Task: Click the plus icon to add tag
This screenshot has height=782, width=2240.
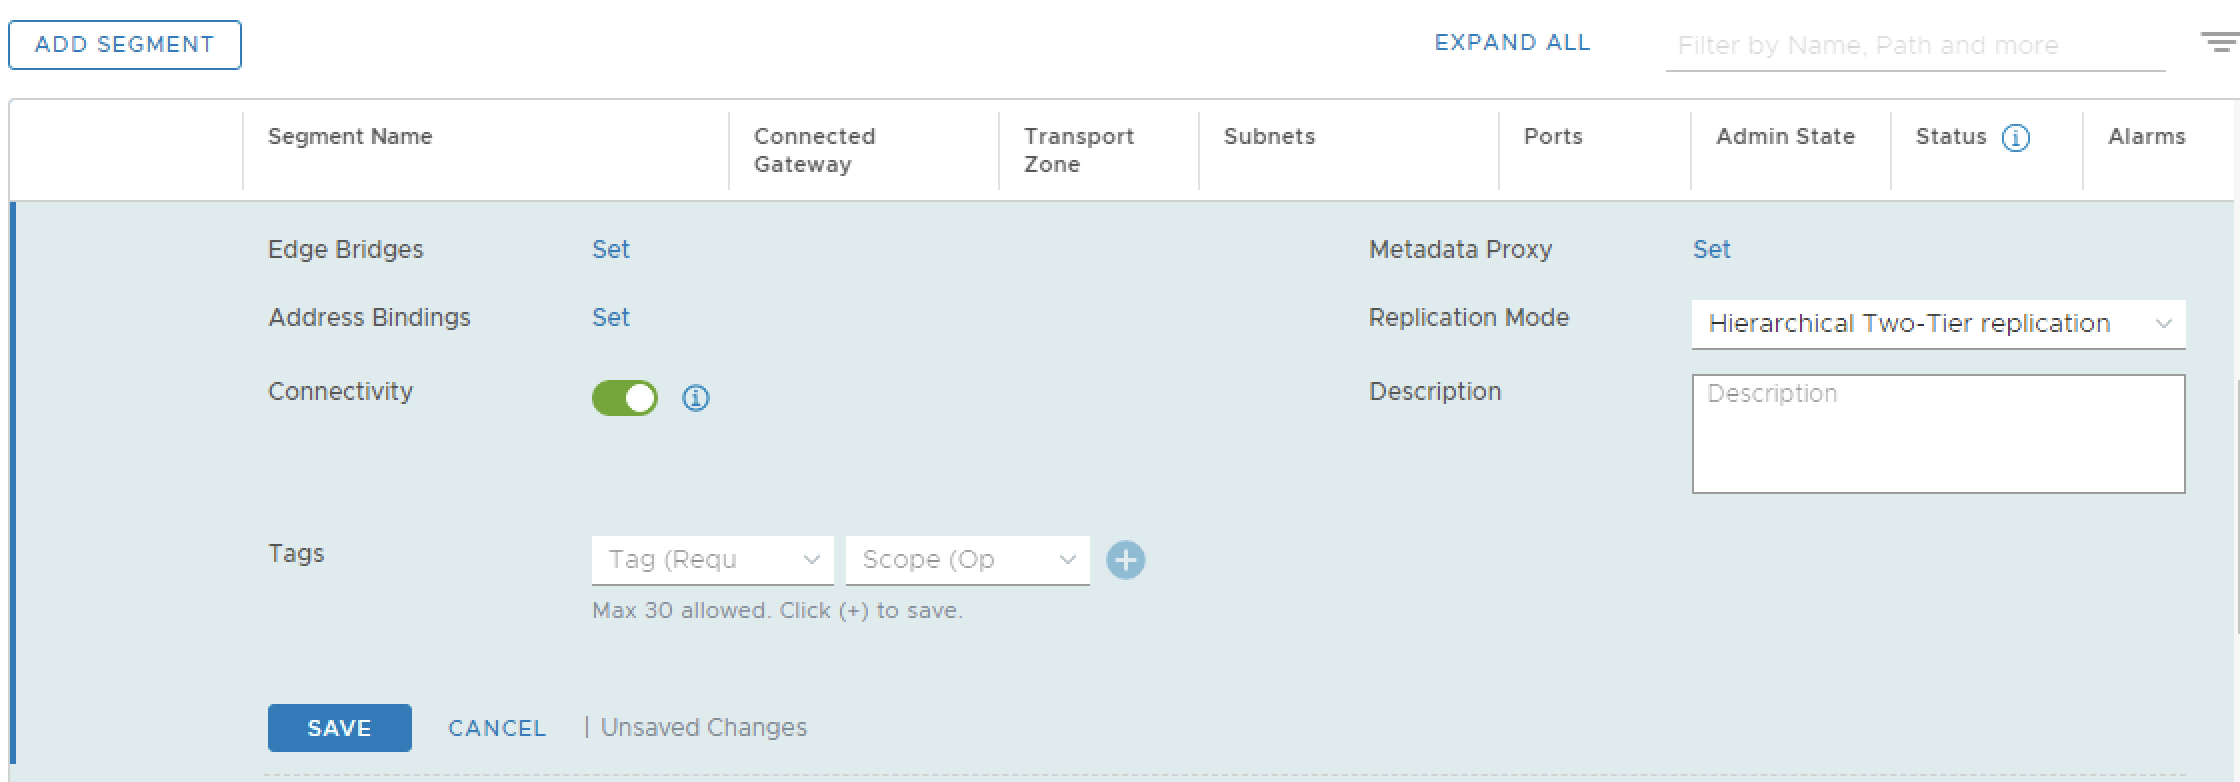Action: [x=1125, y=560]
